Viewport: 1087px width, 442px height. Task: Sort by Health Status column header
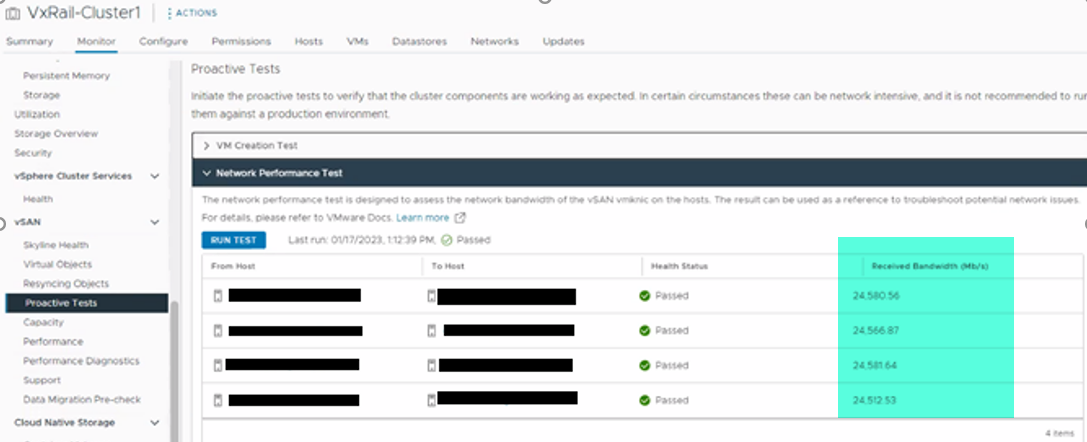679,266
